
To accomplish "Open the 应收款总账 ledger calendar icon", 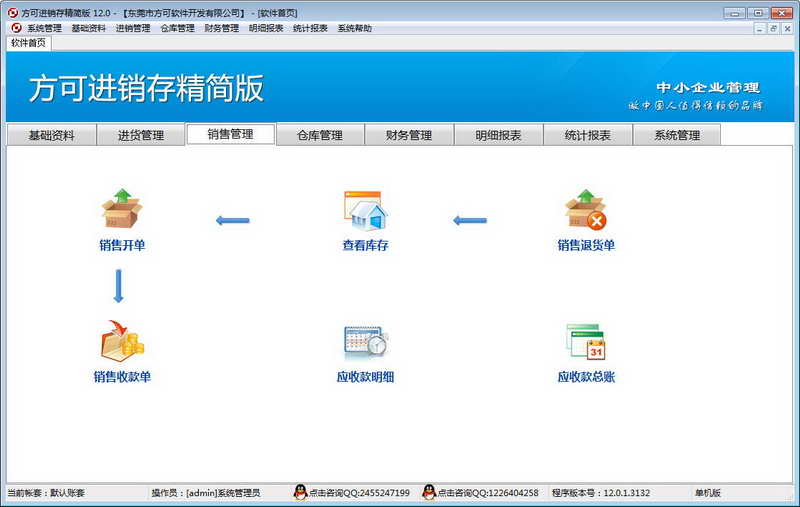I will [x=586, y=342].
